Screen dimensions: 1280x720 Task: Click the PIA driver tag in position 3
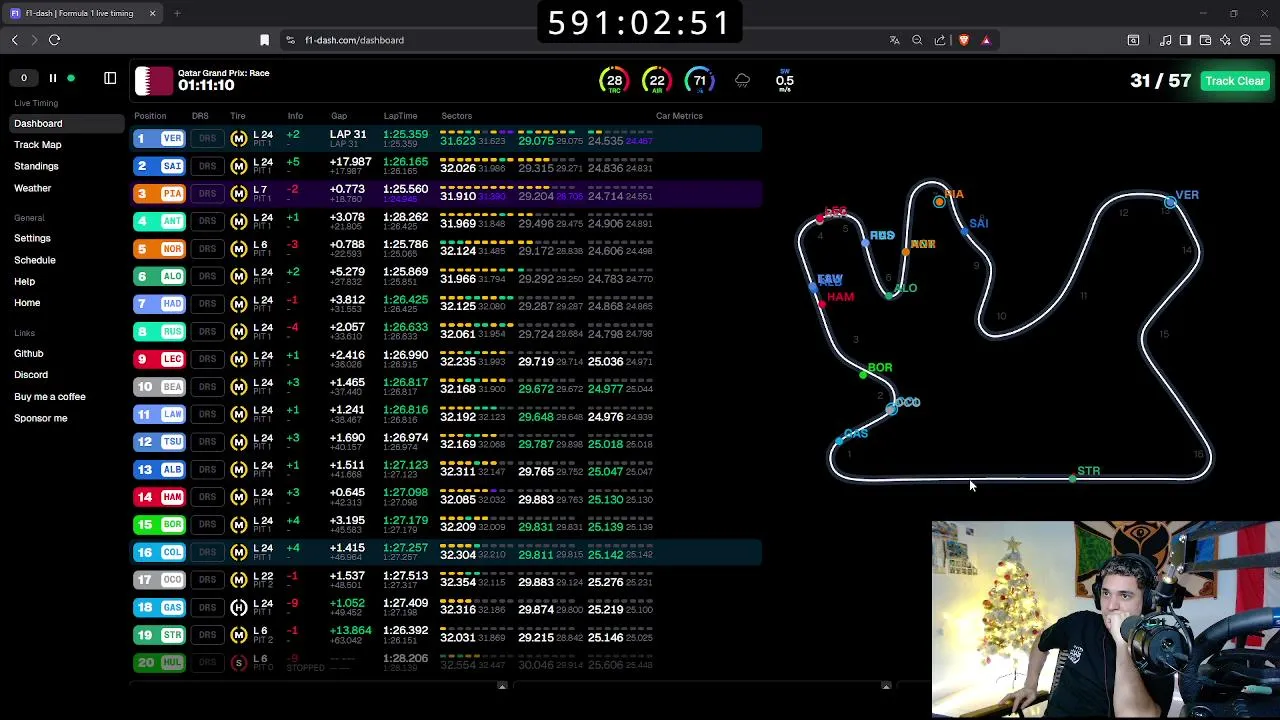click(159, 194)
